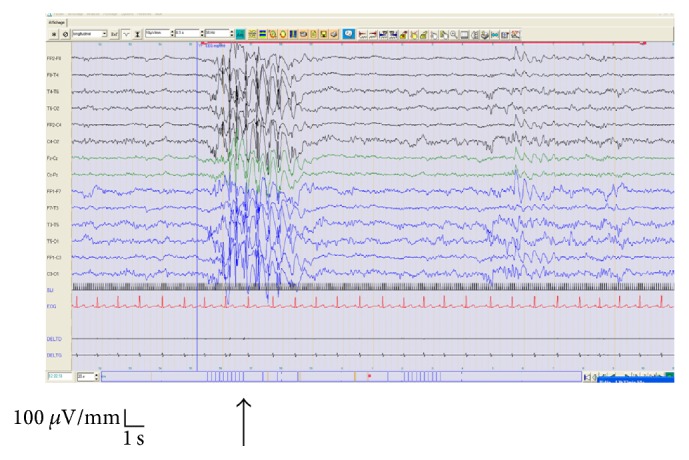The width and height of the screenshot is (689, 460).
Task: Click the red marker in the overview timeline
Action: coord(370,375)
